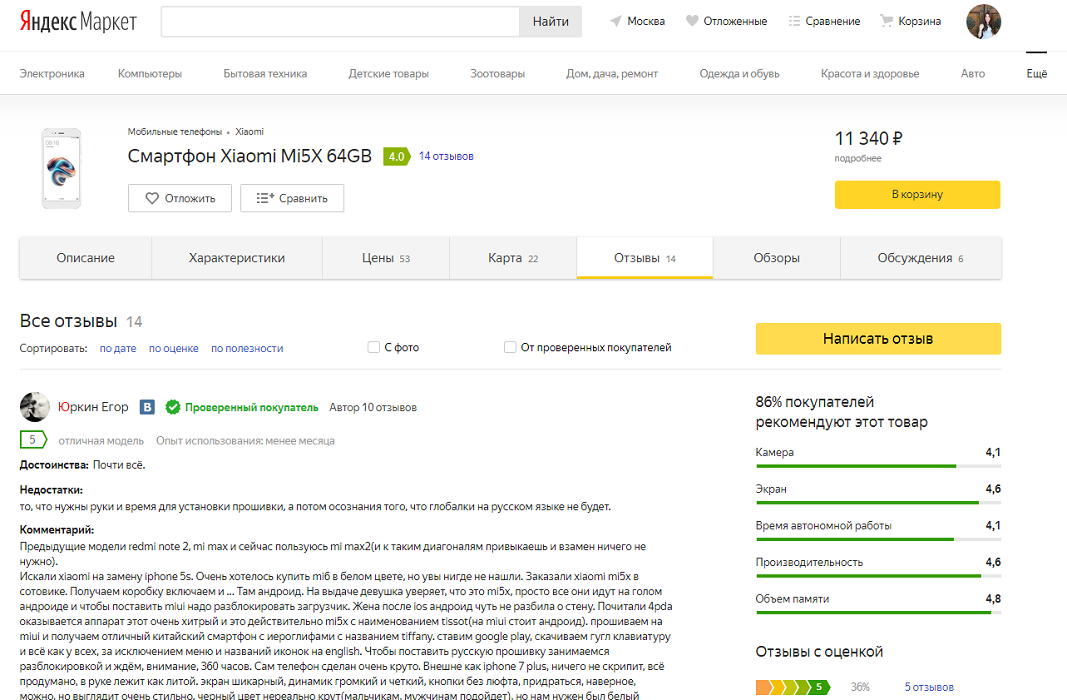Image resolution: width=1067 pixels, height=700 pixels.
Task: Open the Сравнение link
Action: tap(833, 21)
